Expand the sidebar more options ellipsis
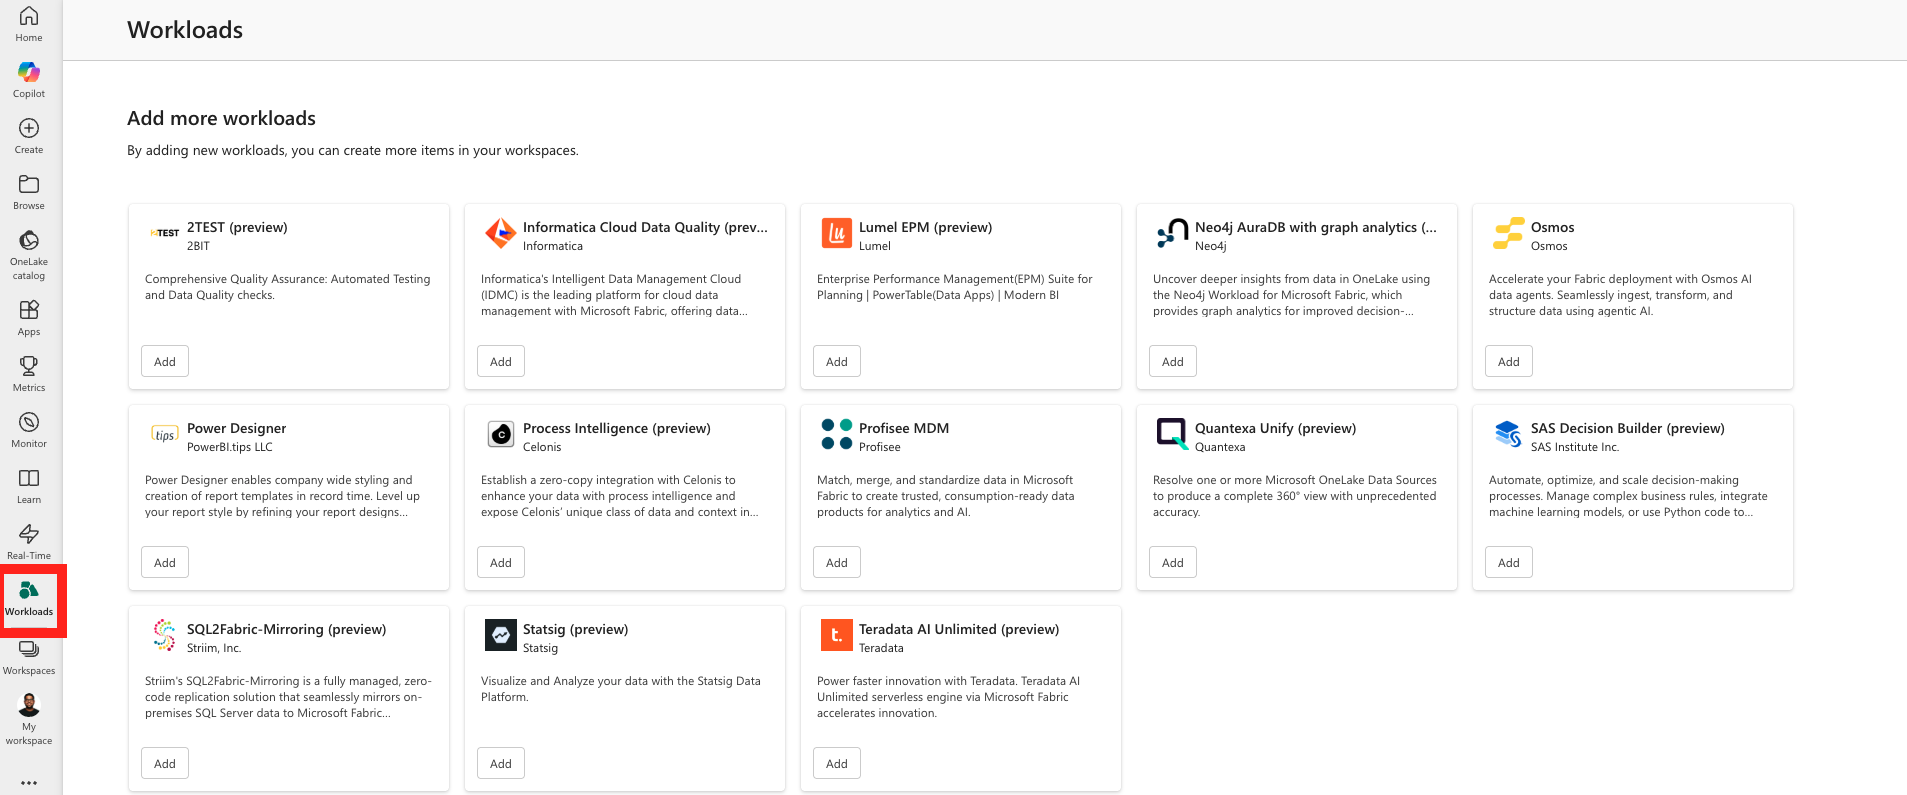The image size is (1907, 795). point(29,782)
